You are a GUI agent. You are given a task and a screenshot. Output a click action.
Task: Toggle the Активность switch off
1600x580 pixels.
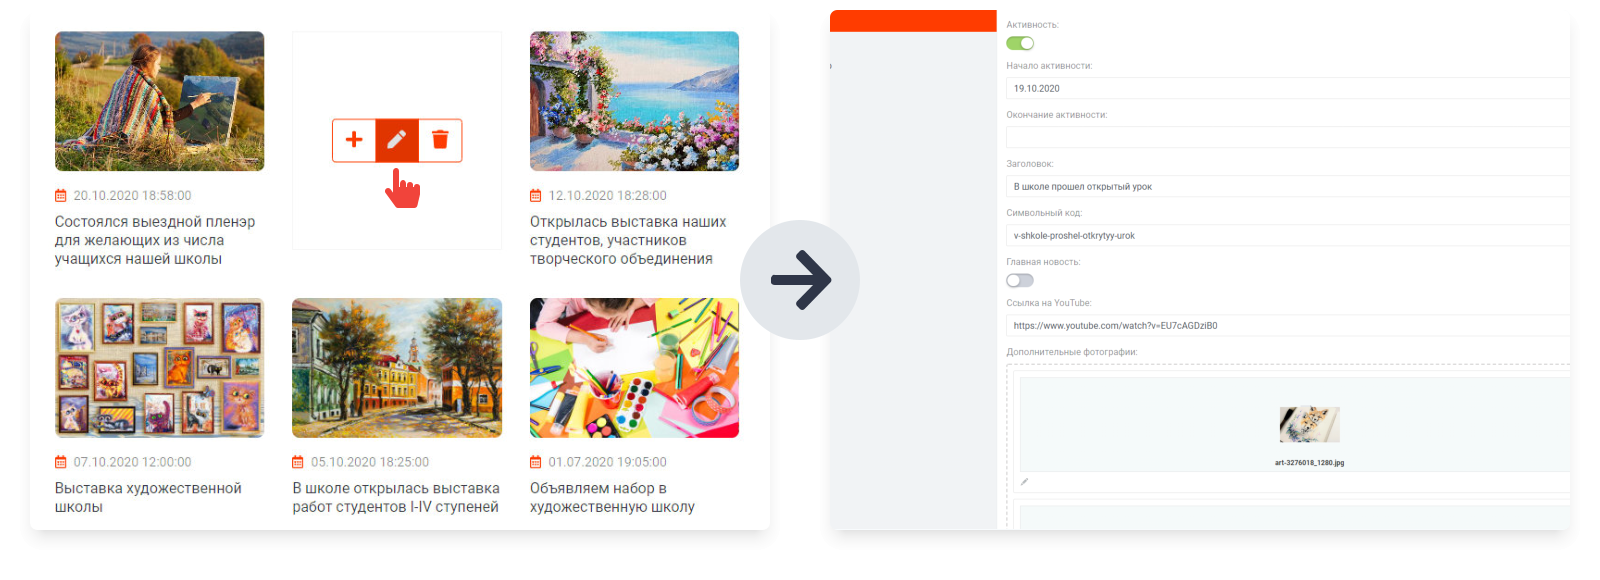point(1020,43)
